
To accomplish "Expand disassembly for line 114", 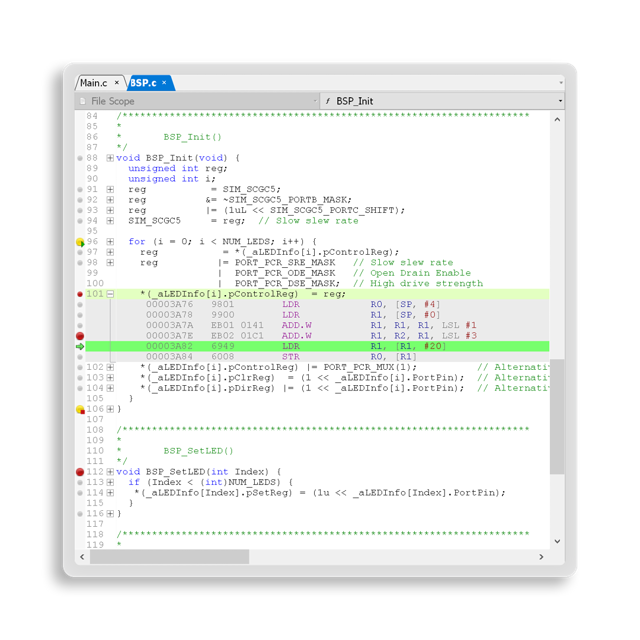I will [110, 493].
